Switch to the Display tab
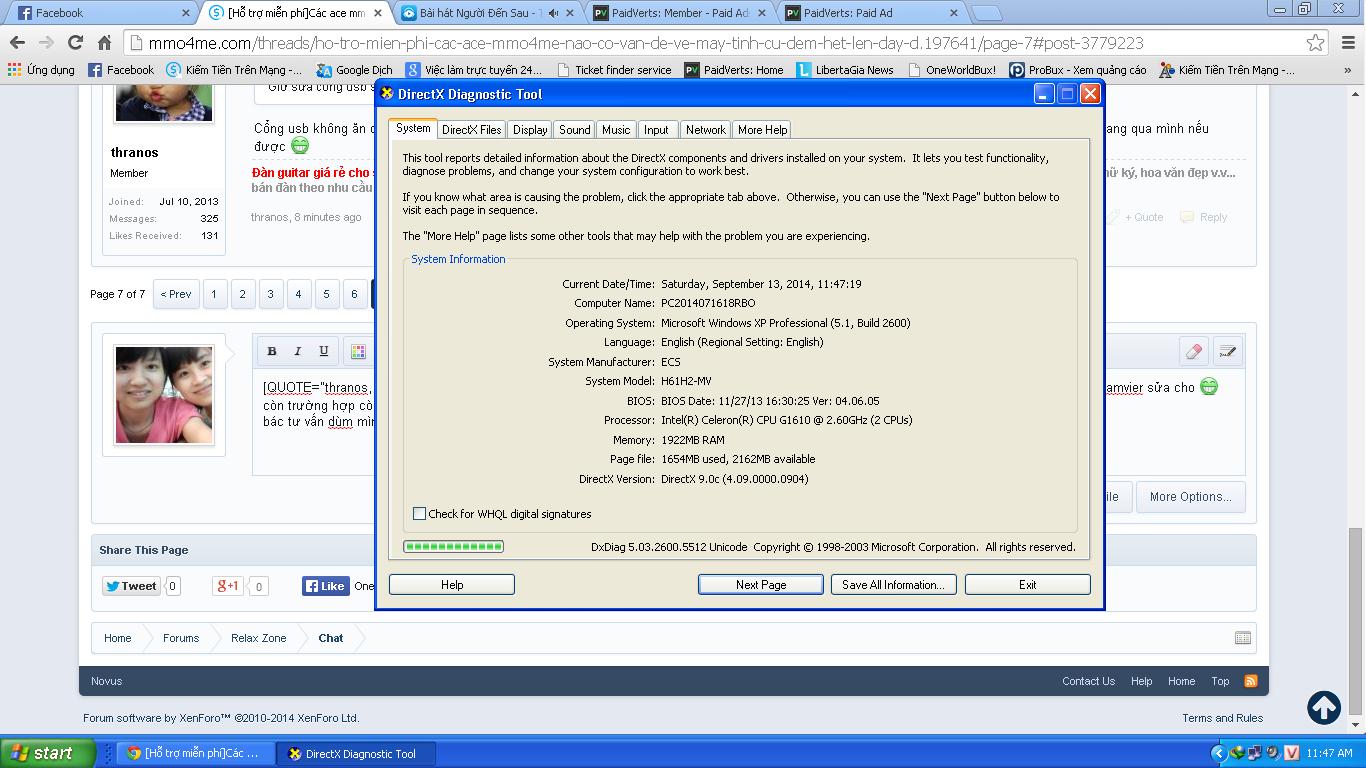This screenshot has width=1366, height=768. point(530,130)
